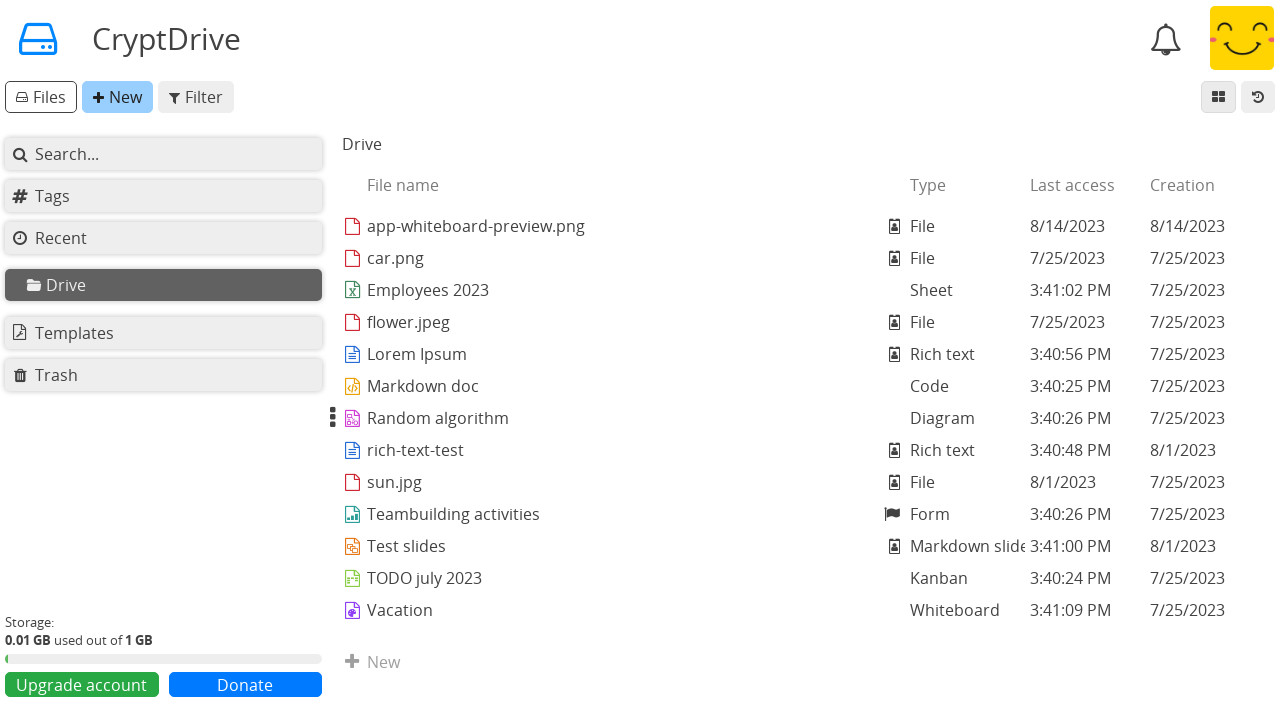Click the car.png file icon
The height and width of the screenshot is (720, 1280).
pos(352,258)
